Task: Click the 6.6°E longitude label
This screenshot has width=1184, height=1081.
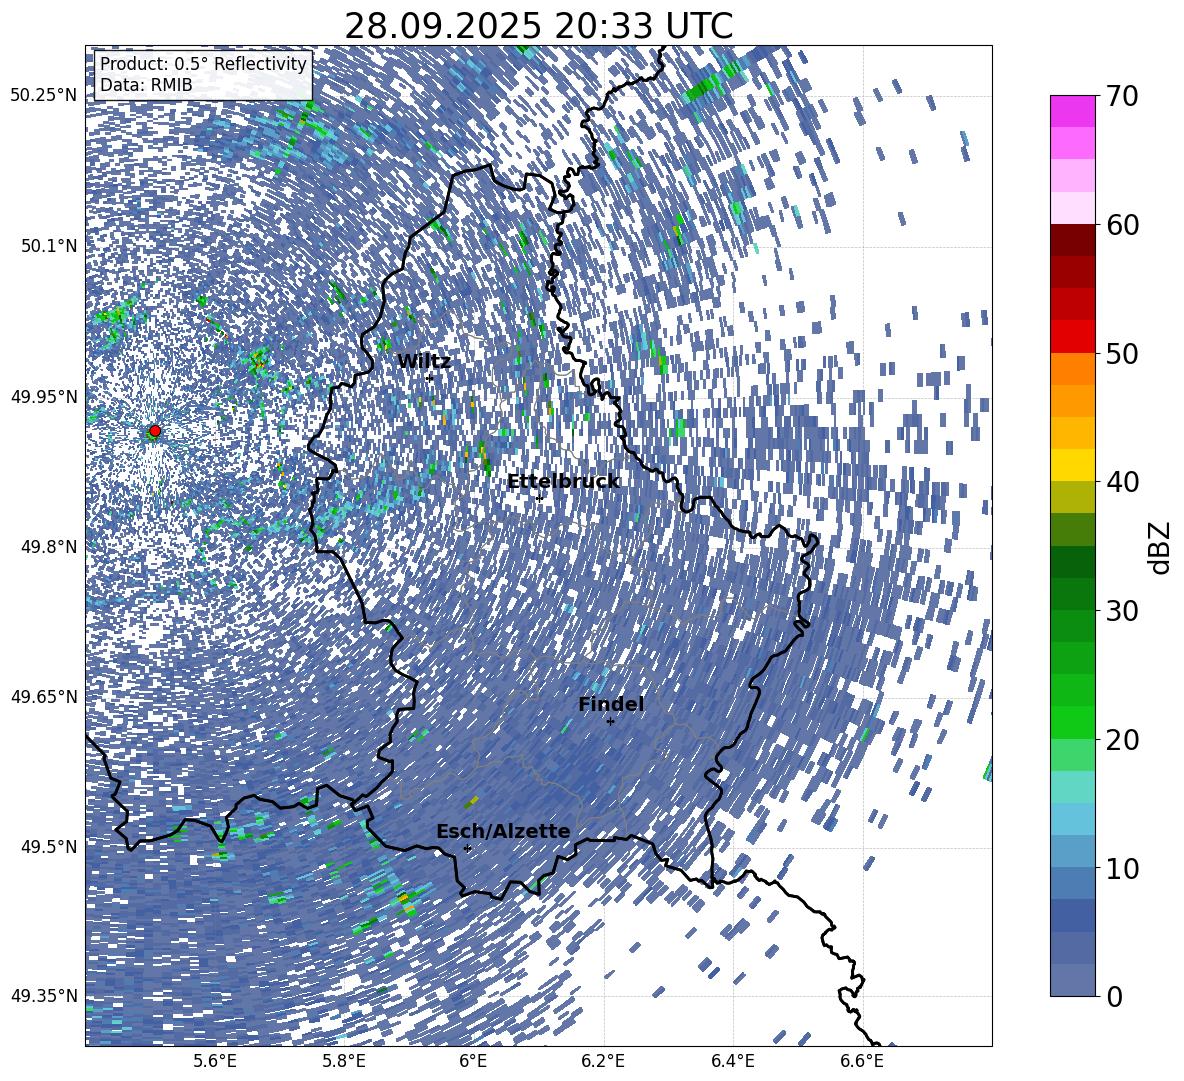Action: (862, 1061)
